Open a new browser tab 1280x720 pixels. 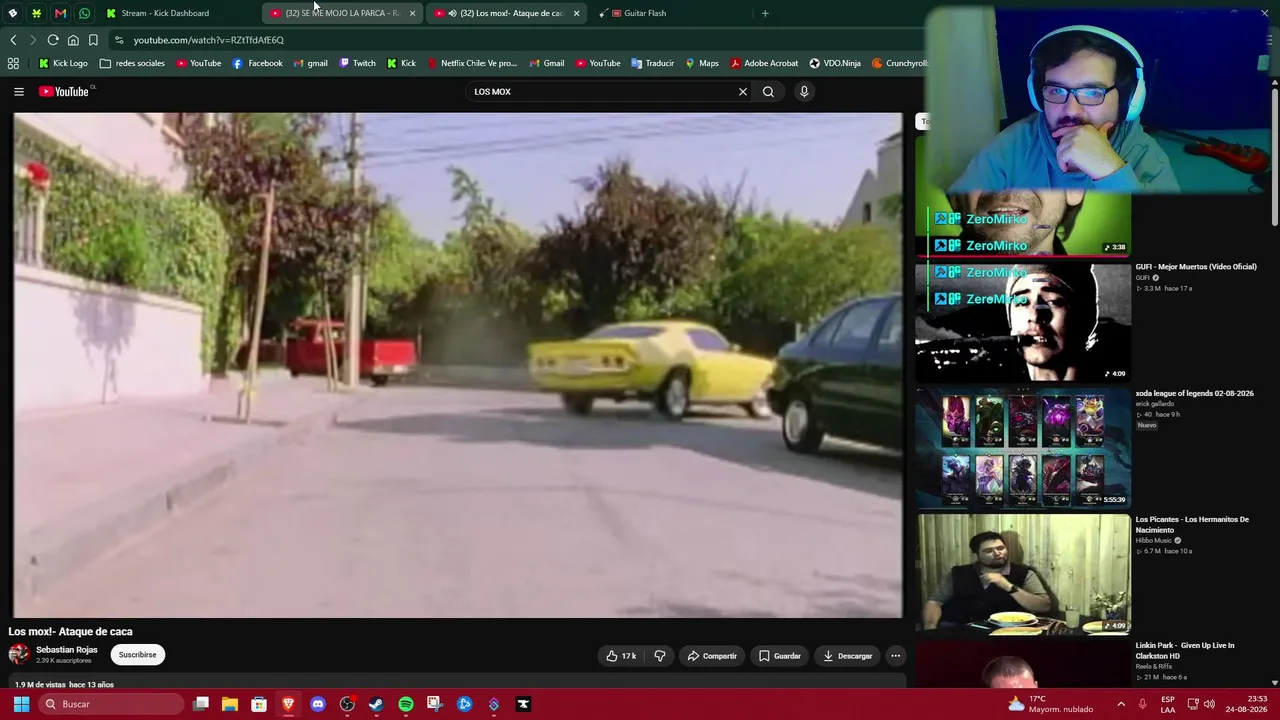pos(765,13)
